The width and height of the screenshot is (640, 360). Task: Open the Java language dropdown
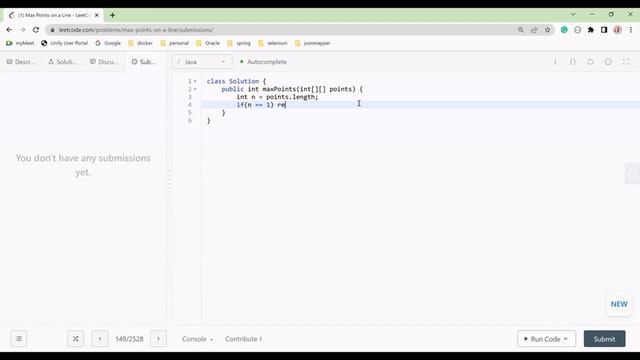pos(202,62)
